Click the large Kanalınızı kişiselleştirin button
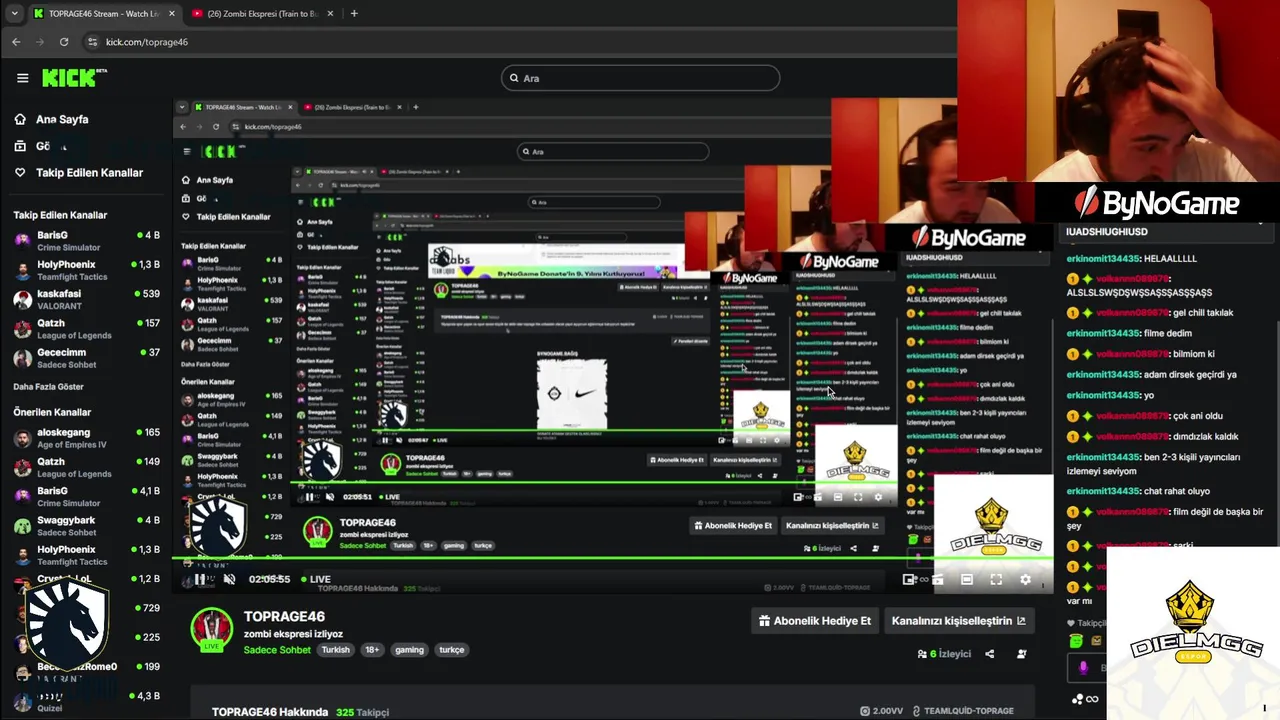Viewport: 1280px width, 720px height. (958, 621)
